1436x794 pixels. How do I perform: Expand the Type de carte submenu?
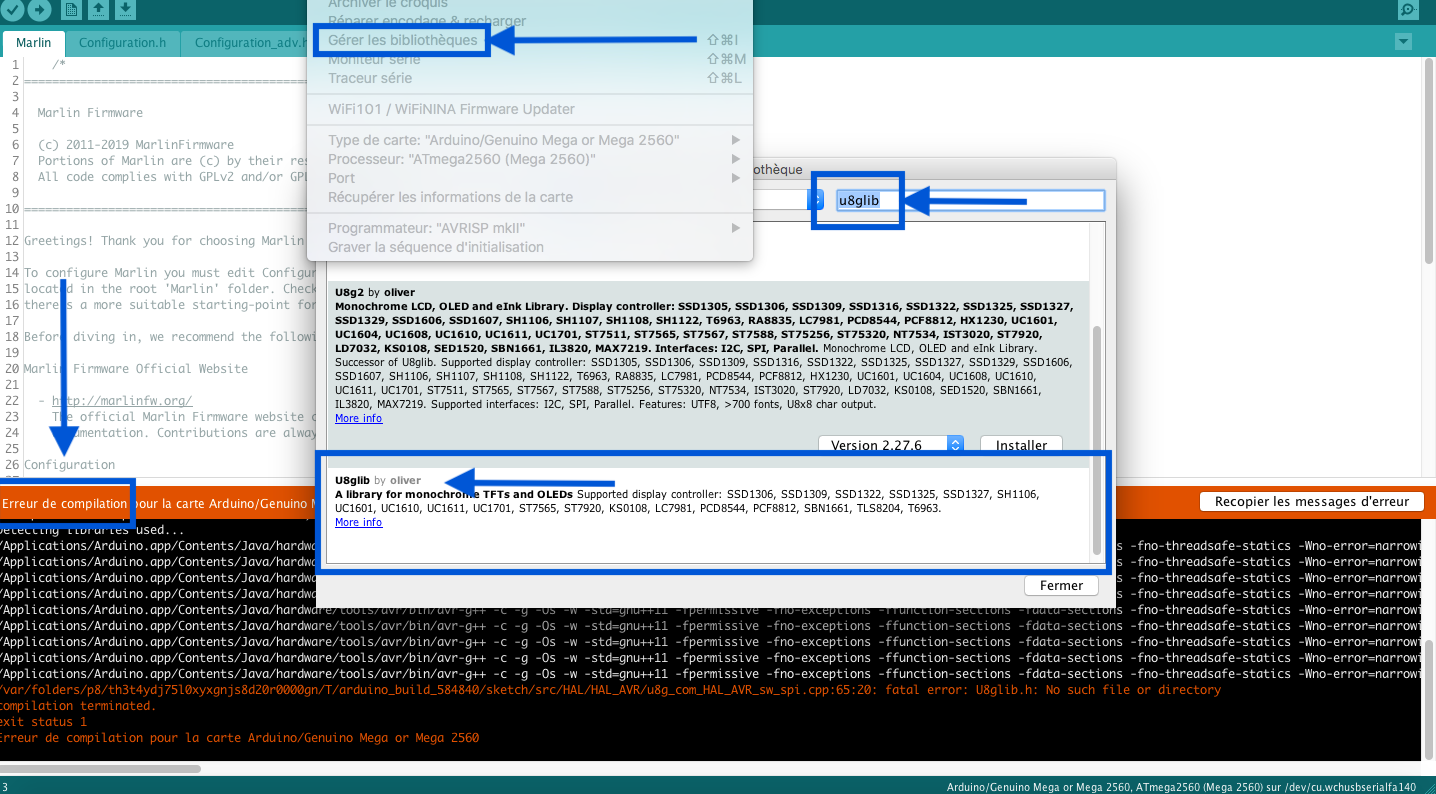pyautogui.click(x=530, y=140)
